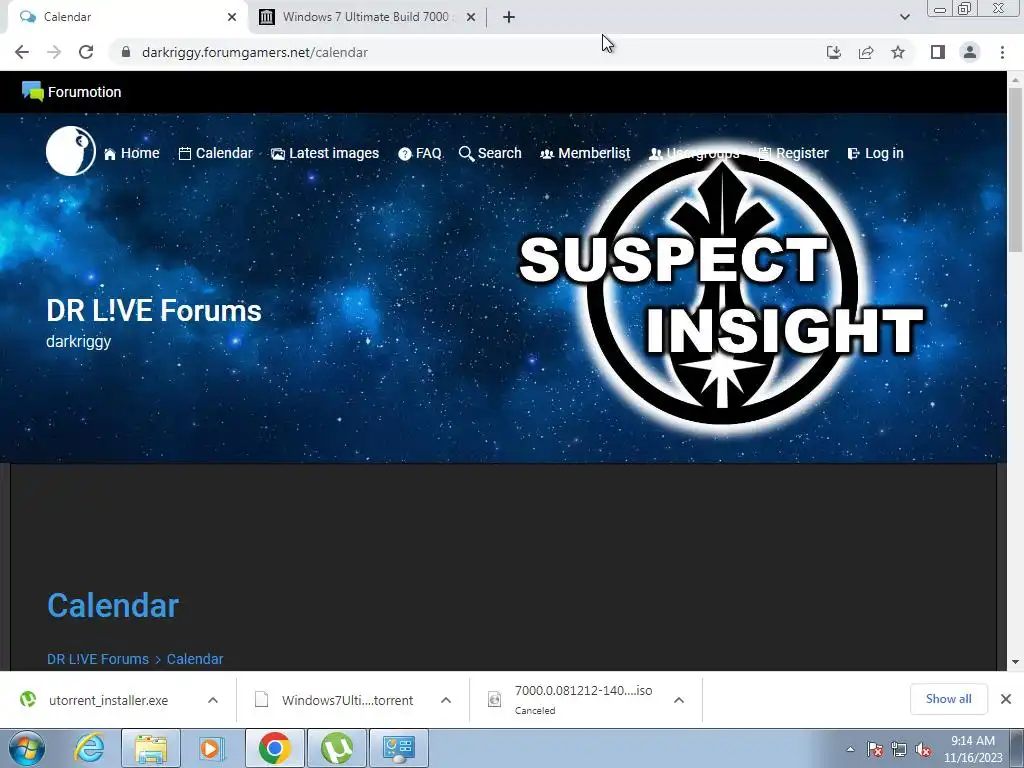1024x768 pixels.
Task: Open Windows Explorer from taskbar
Action: coord(151,748)
